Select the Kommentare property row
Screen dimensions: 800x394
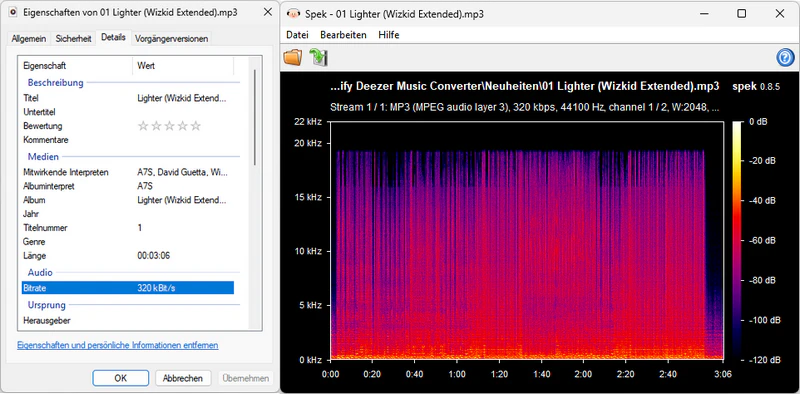point(128,140)
